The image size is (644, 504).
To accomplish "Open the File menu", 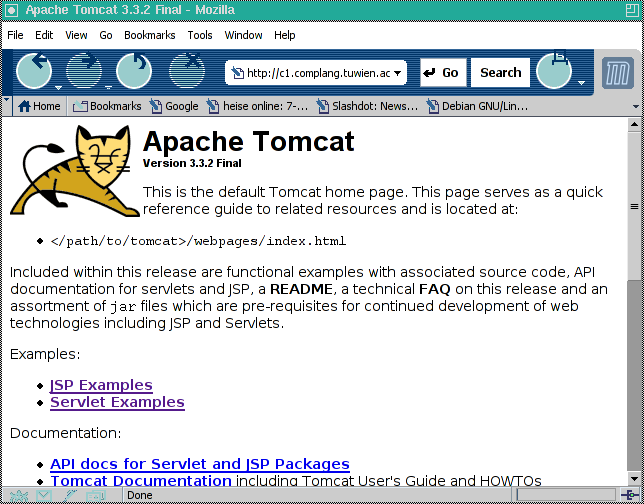I will pos(15,35).
